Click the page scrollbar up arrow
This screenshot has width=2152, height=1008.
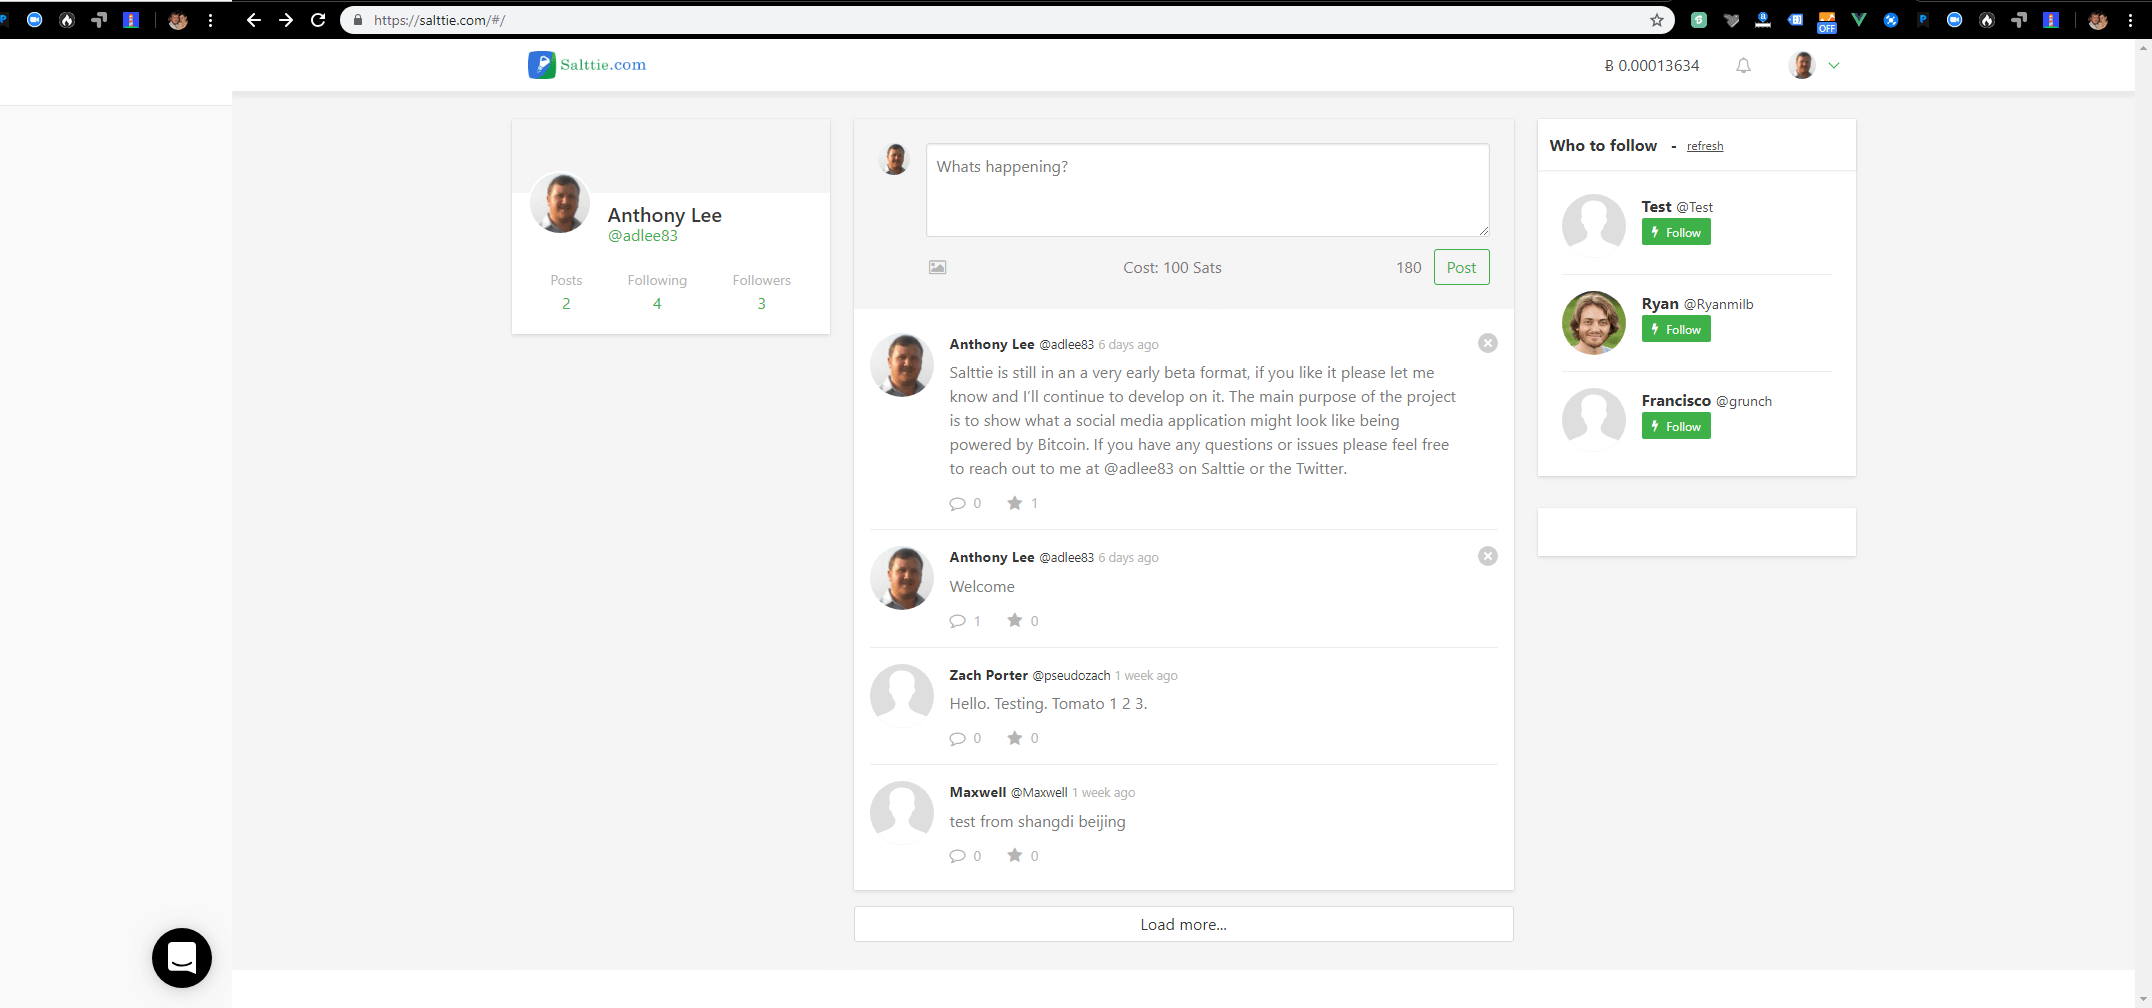click(x=2143, y=47)
